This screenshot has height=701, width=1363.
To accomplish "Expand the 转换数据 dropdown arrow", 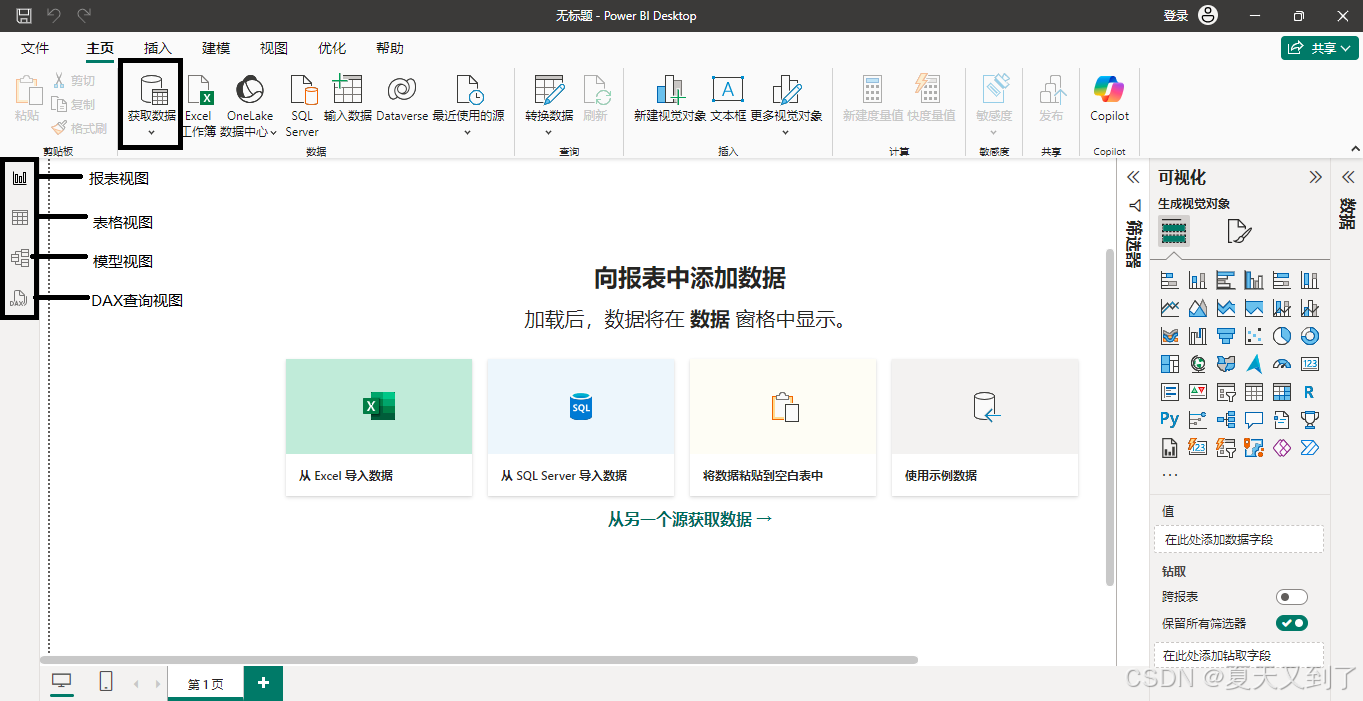I will tap(549, 132).
